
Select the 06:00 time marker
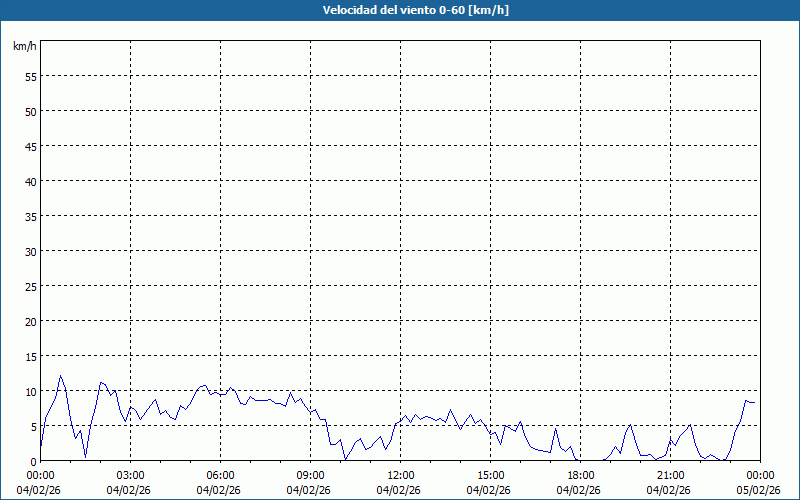pyautogui.click(x=220, y=475)
